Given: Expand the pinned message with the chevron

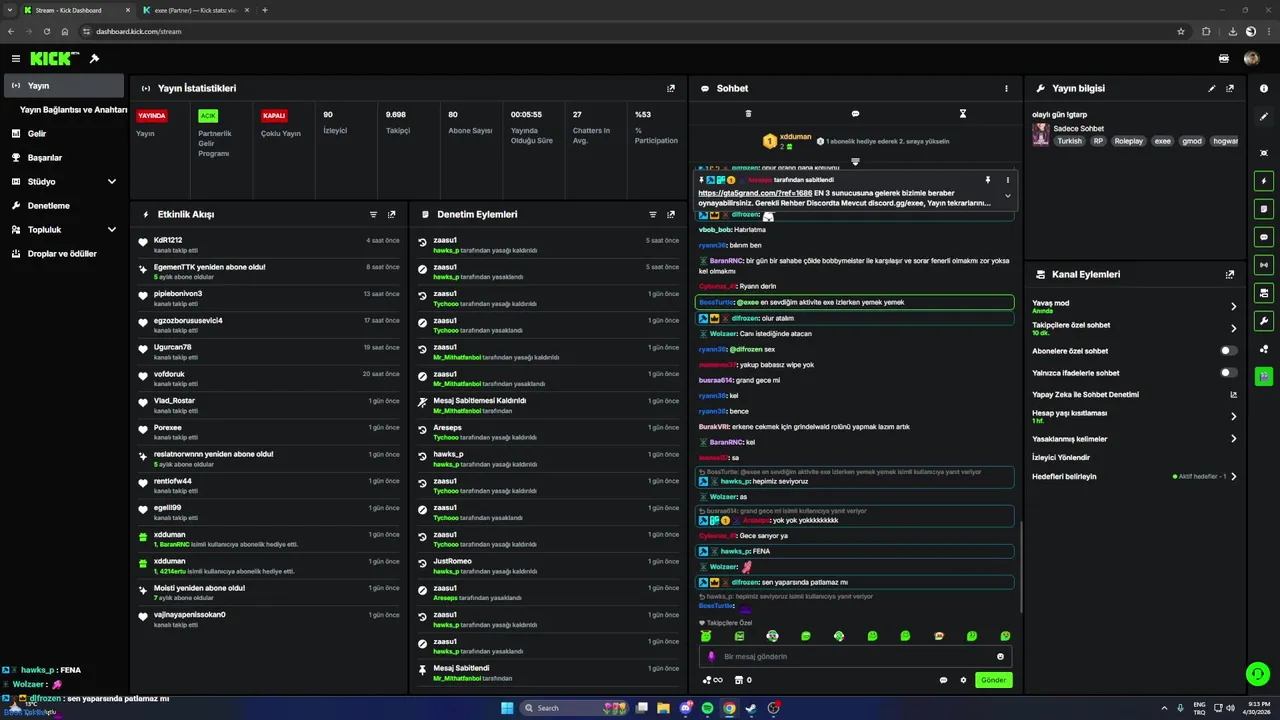Looking at the screenshot, I should (1007, 196).
